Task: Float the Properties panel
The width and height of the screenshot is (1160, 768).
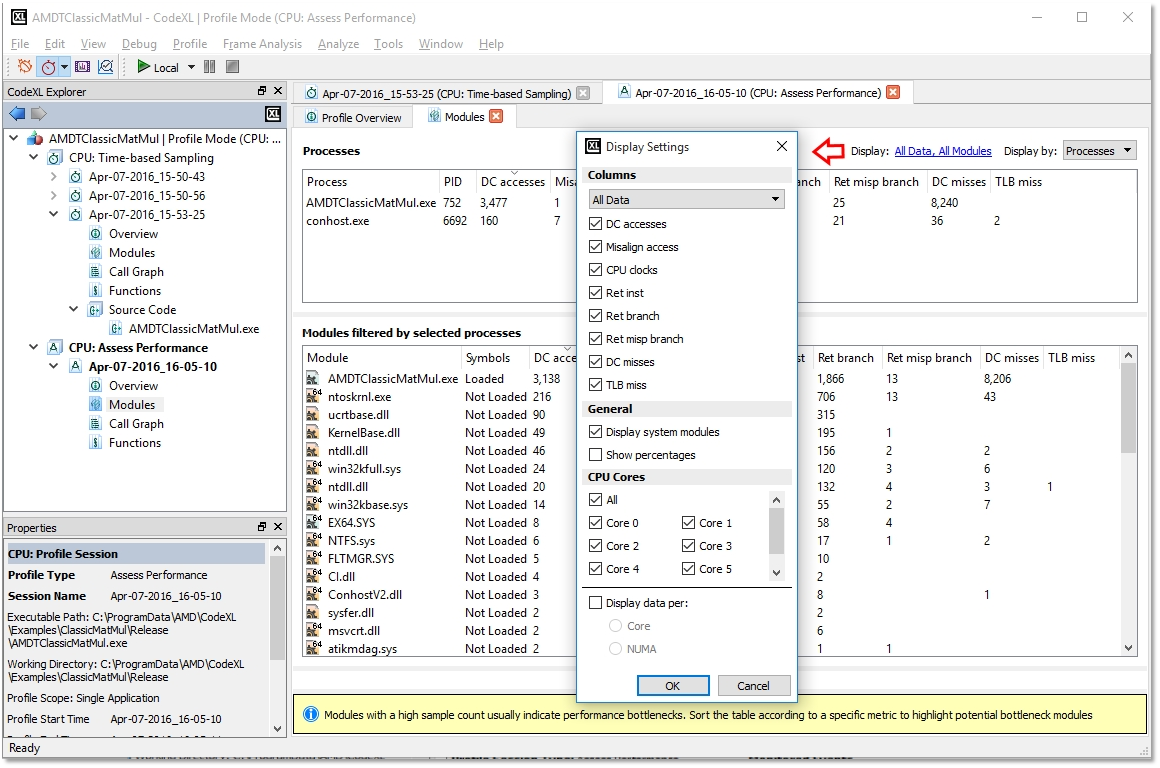Action: (x=262, y=527)
